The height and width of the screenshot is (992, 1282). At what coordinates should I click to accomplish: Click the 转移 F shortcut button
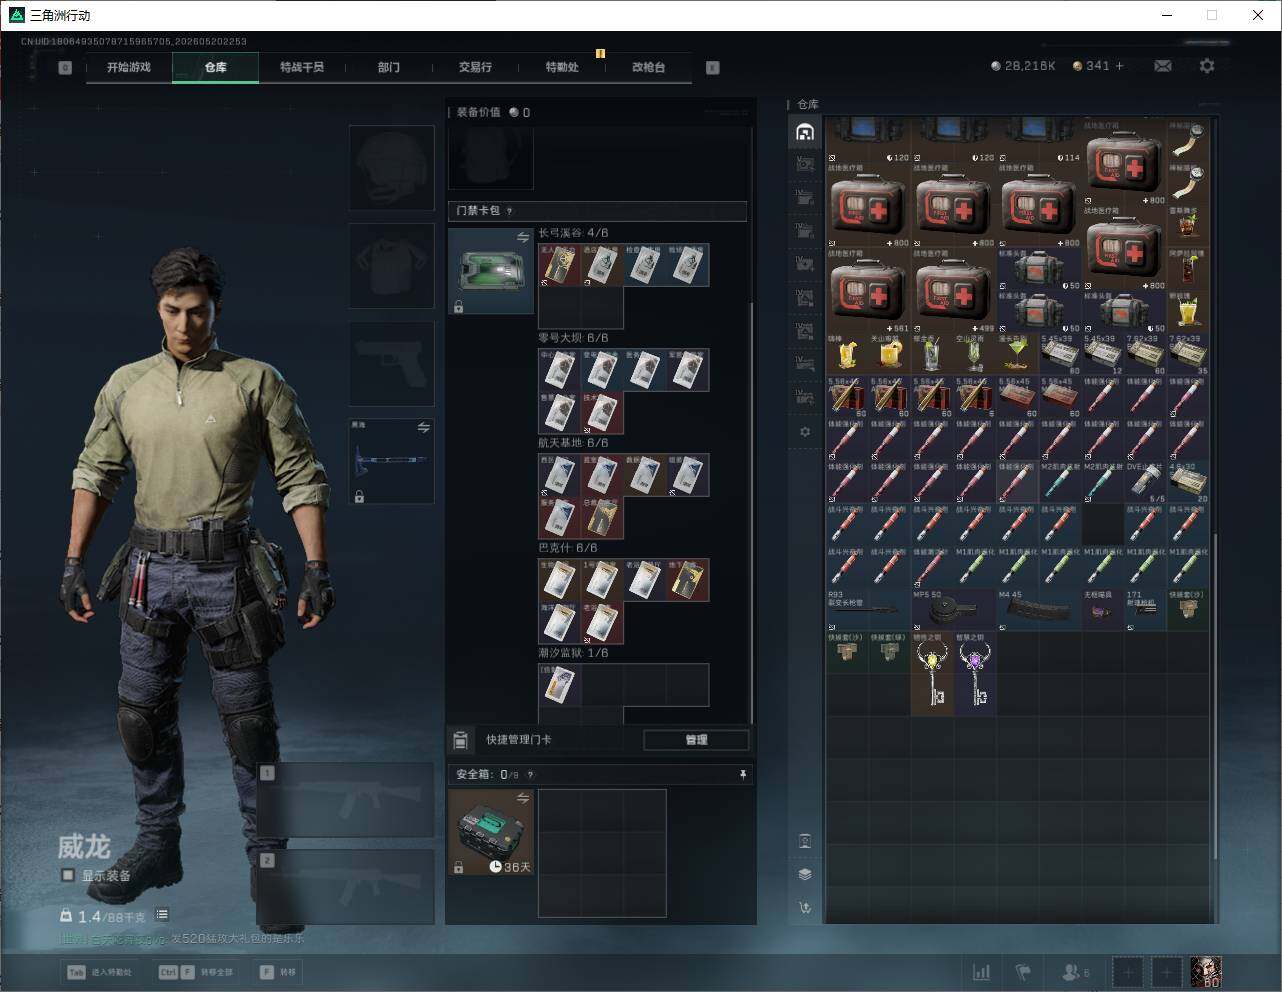(278, 972)
